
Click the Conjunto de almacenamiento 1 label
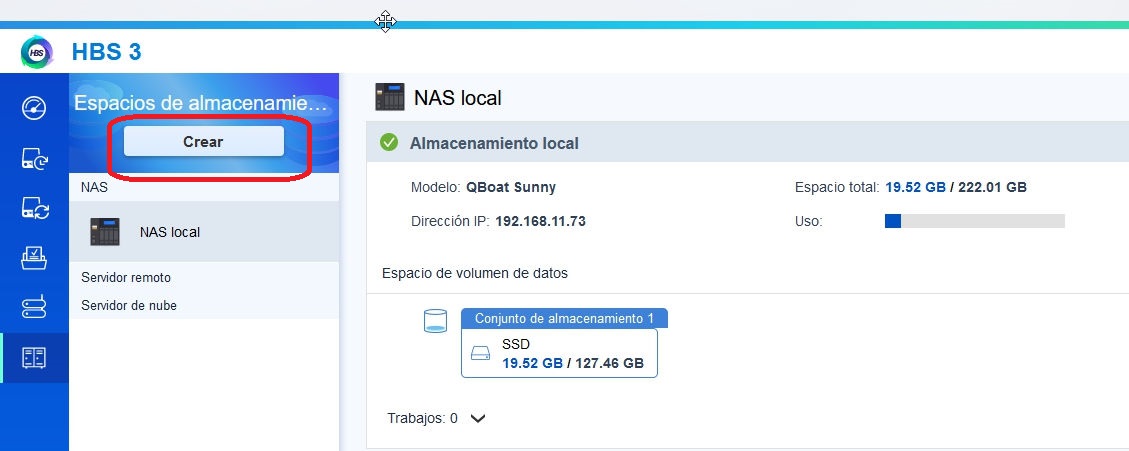pos(564,318)
